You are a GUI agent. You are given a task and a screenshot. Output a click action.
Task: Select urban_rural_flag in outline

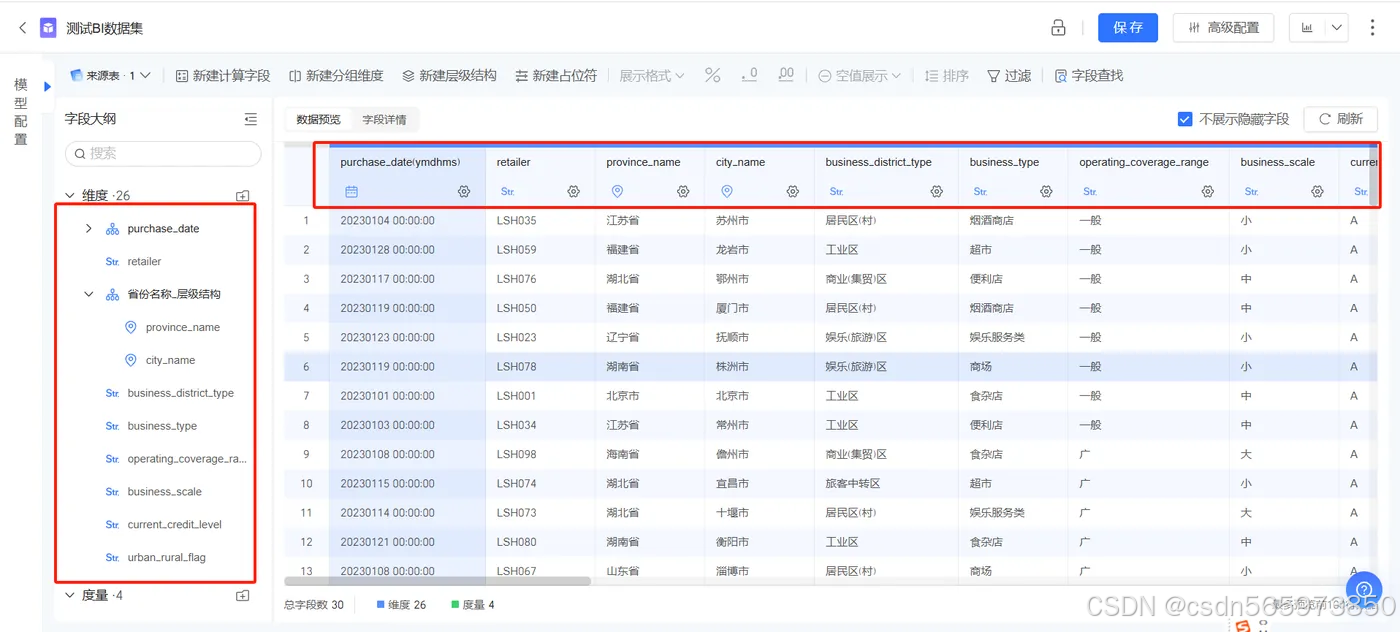coord(166,558)
